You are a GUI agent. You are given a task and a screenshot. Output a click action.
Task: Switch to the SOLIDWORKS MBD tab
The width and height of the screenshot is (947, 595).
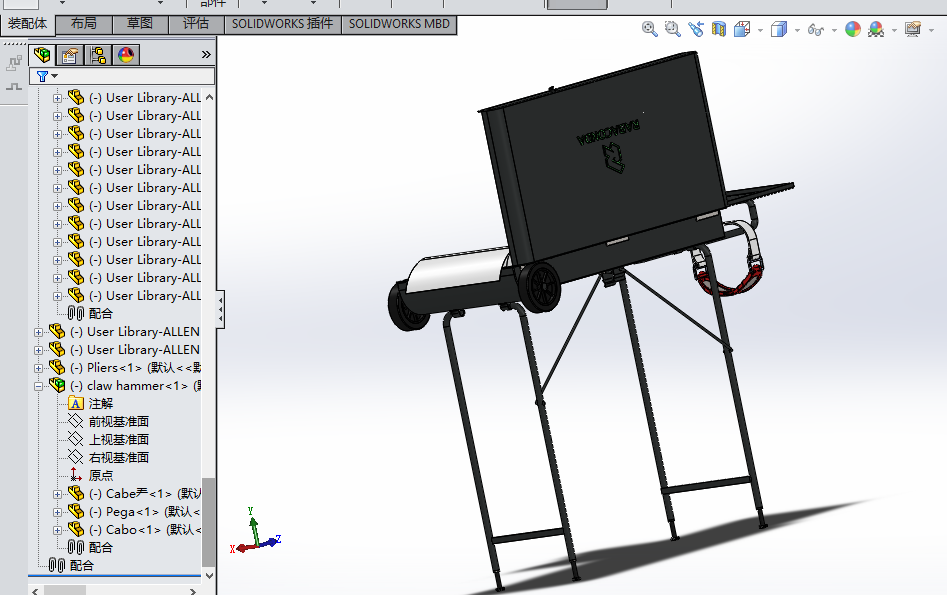coord(399,24)
